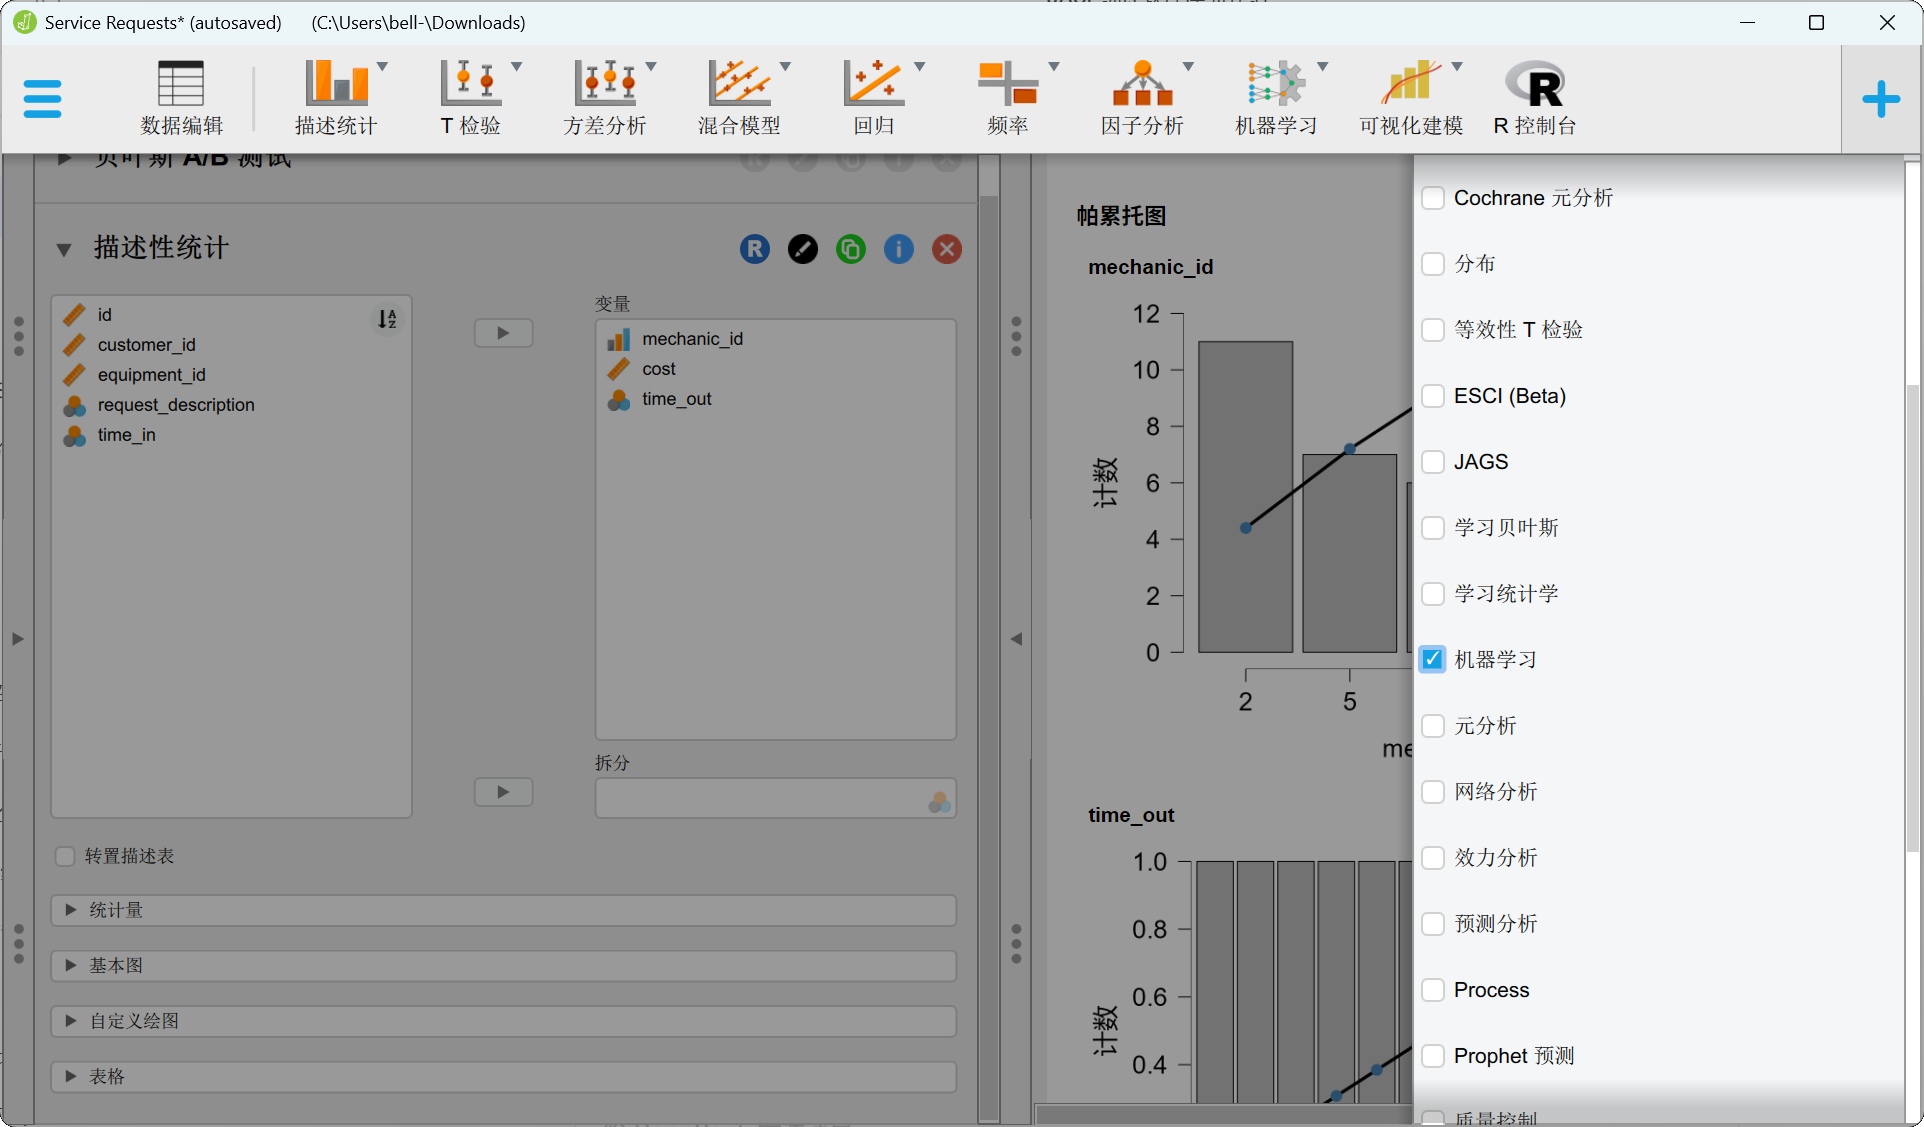
Task: Open the hamburger main menu
Action: coord(42,99)
